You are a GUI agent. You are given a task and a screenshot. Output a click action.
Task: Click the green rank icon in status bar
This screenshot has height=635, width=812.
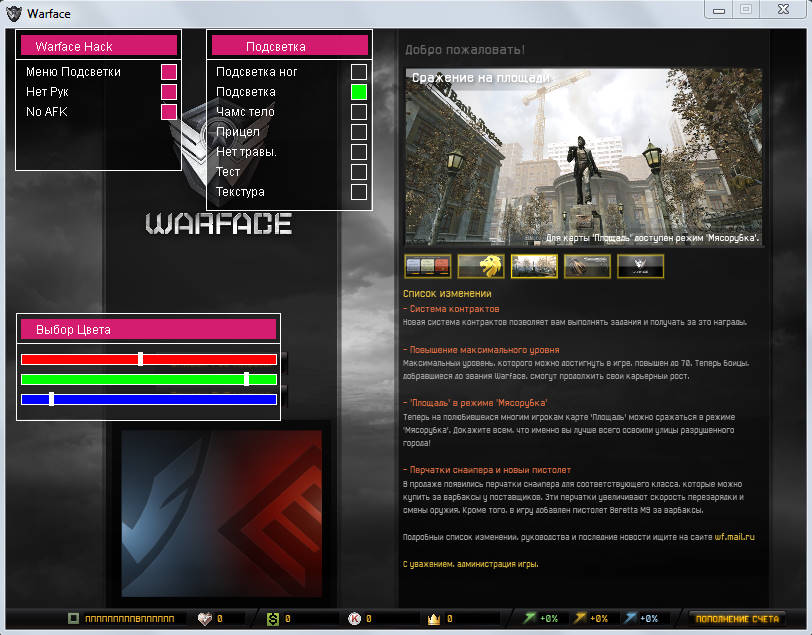click(74, 618)
